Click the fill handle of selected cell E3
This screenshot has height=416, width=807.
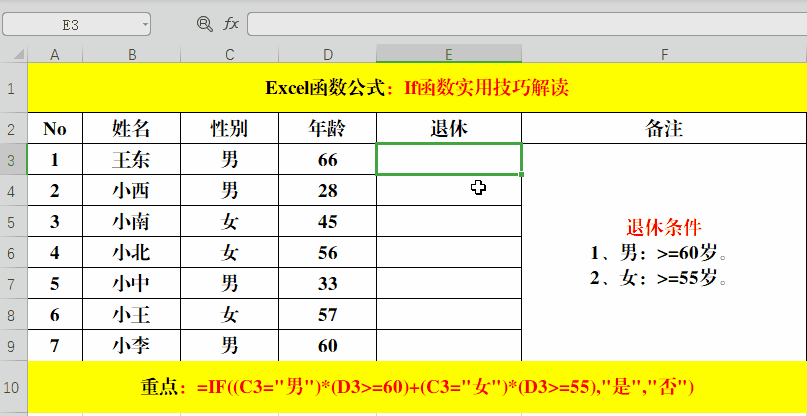click(521, 175)
